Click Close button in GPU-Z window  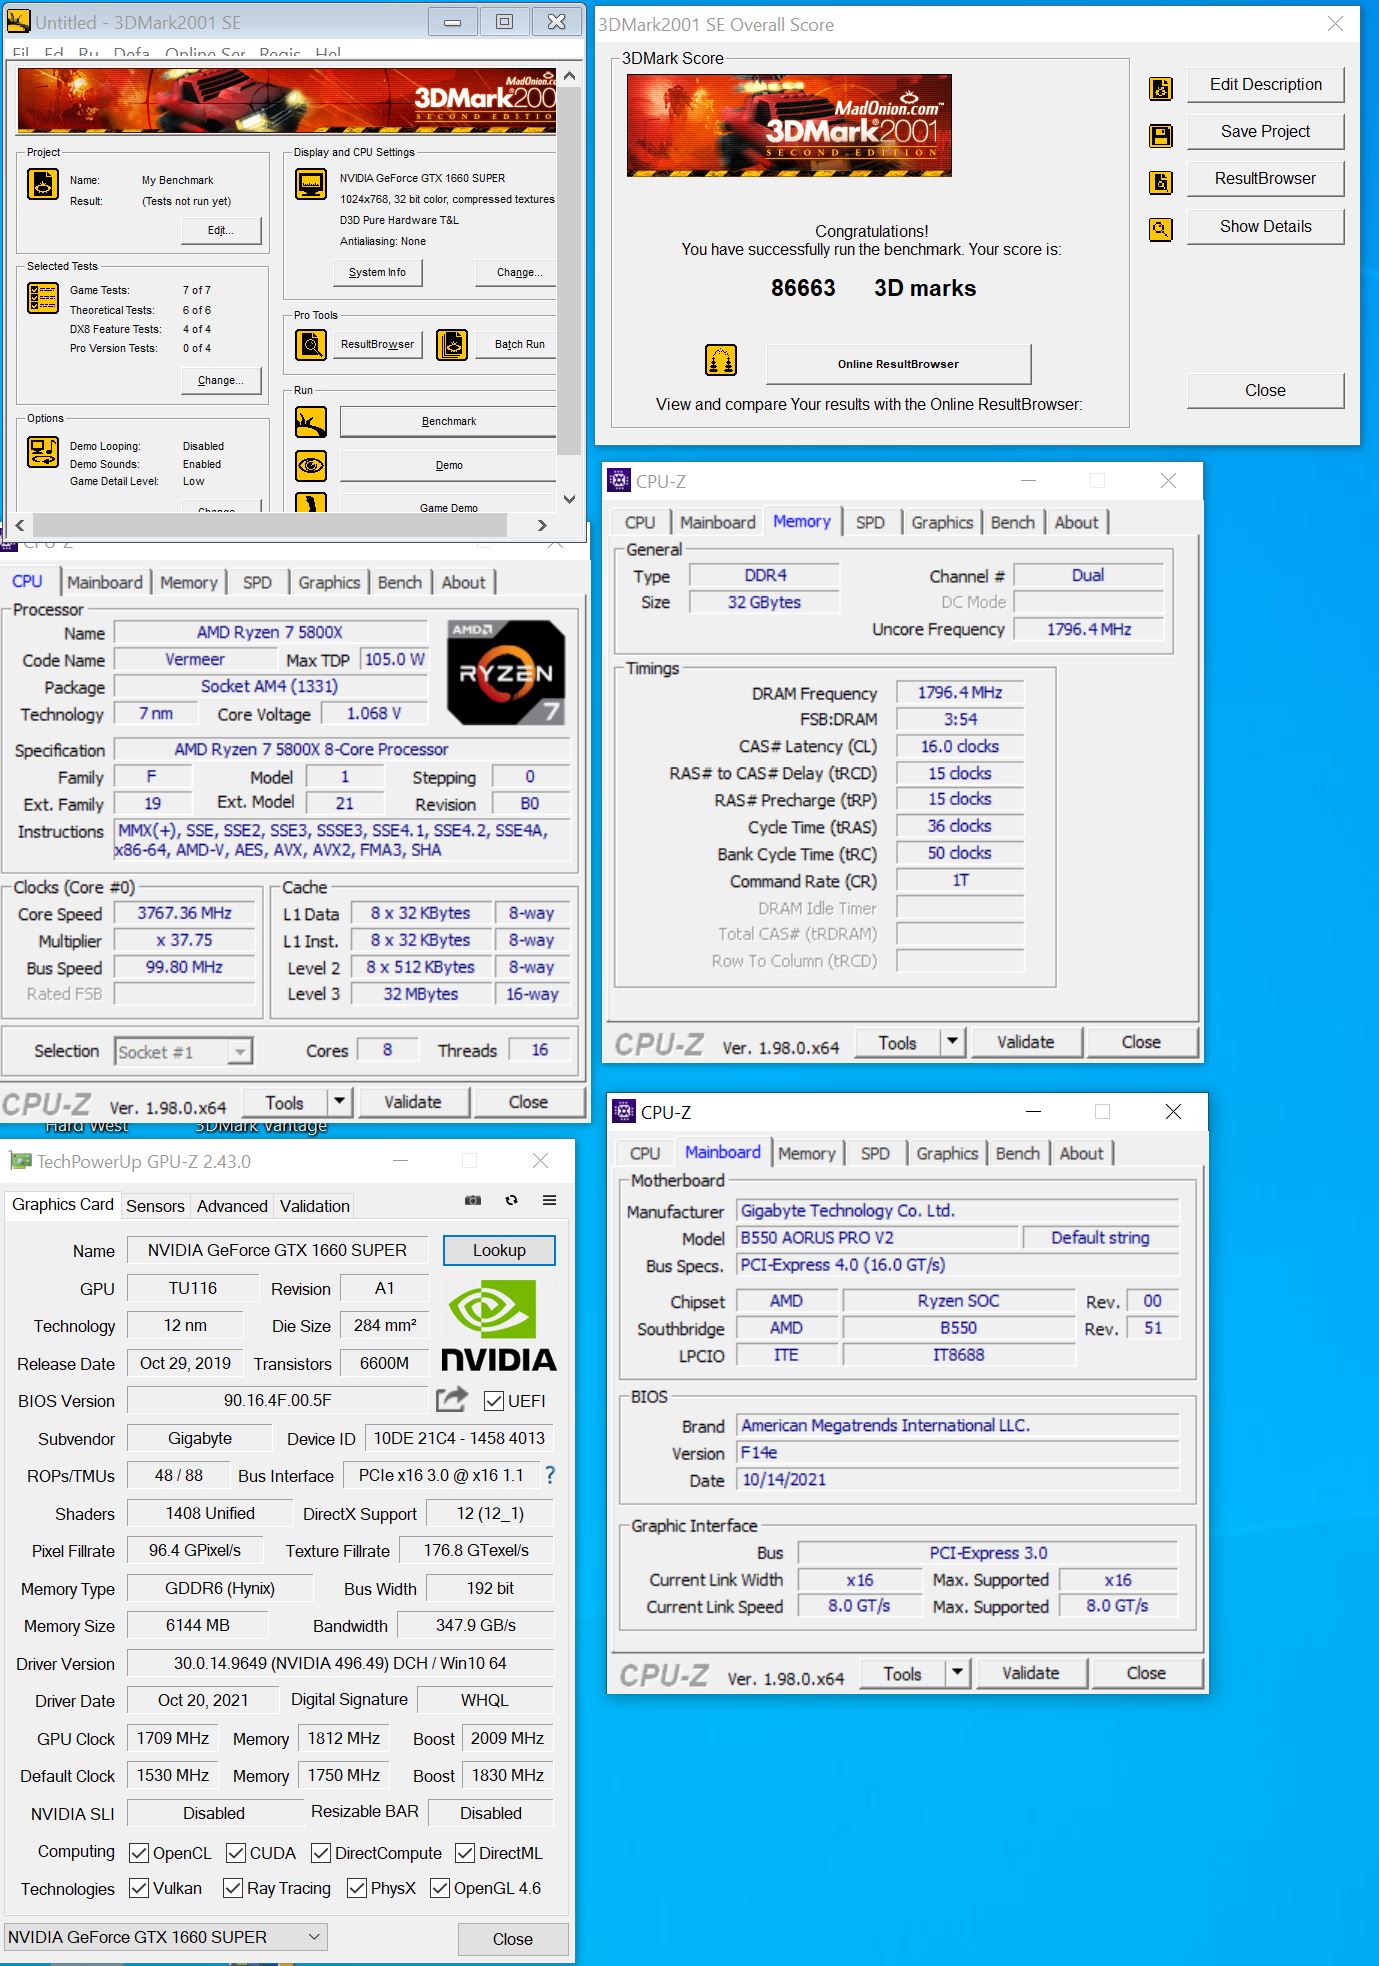tap(513, 1939)
